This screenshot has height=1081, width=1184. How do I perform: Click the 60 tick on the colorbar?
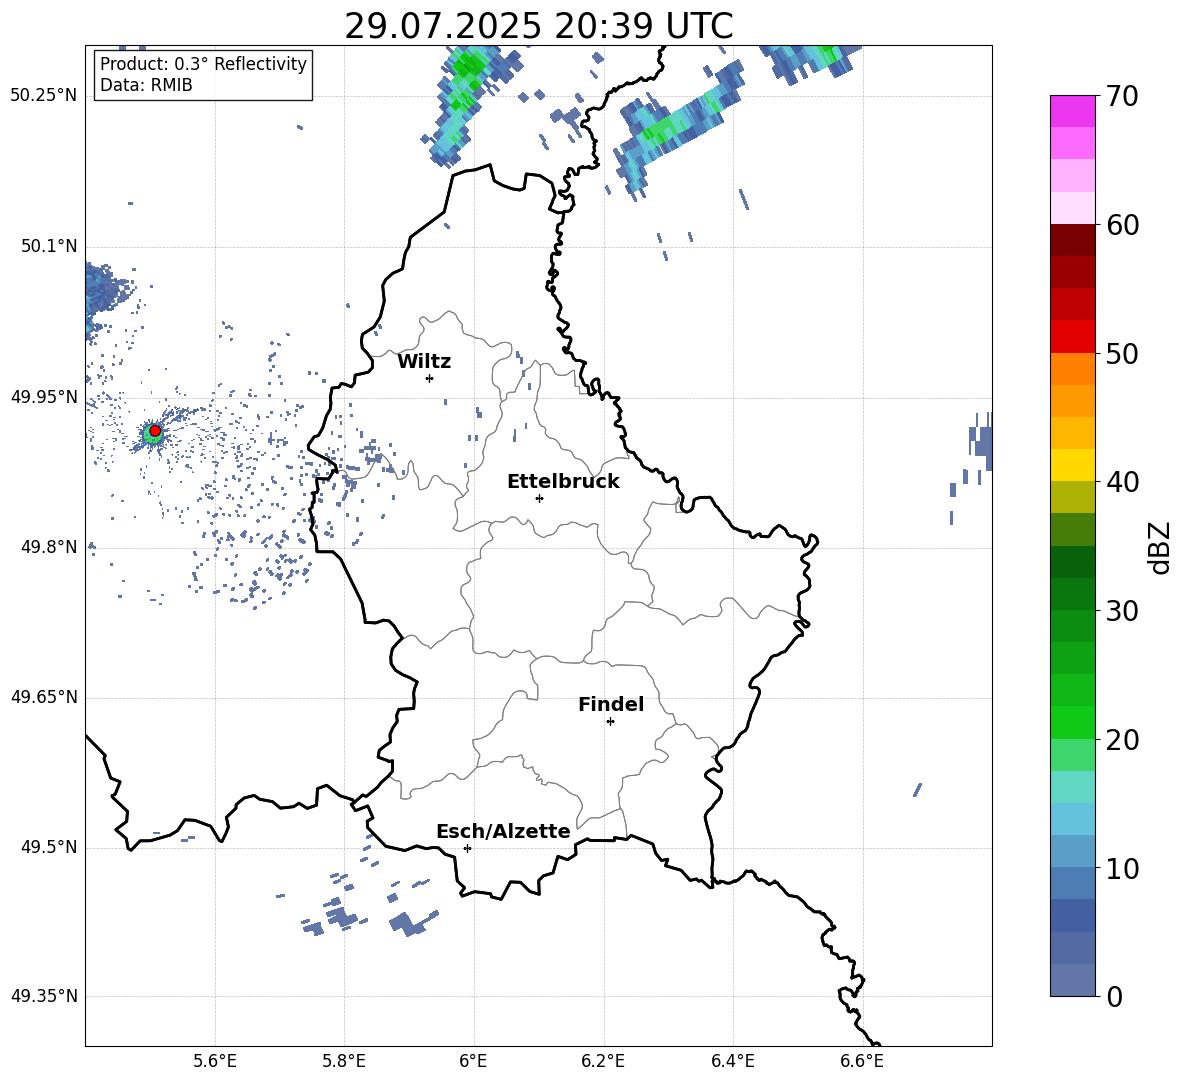pos(1121,225)
